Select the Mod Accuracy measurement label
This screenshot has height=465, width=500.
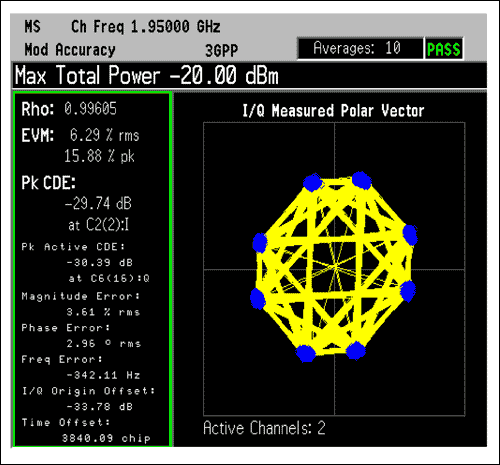tap(70, 50)
